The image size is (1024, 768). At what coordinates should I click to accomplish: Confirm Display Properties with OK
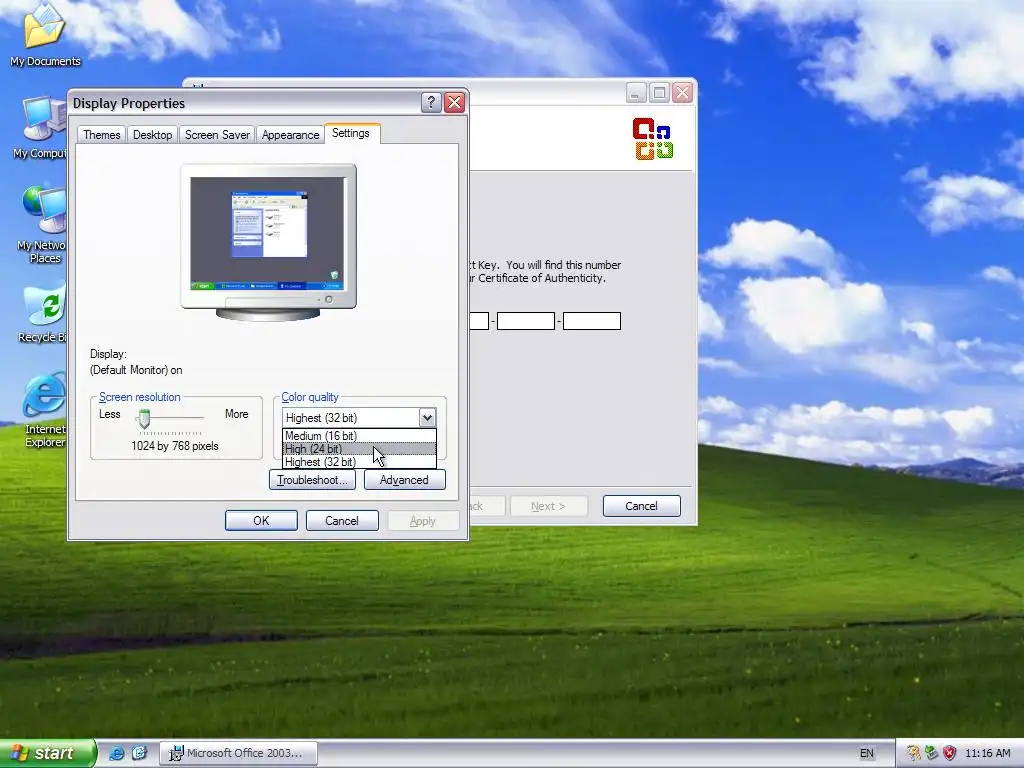(x=261, y=520)
